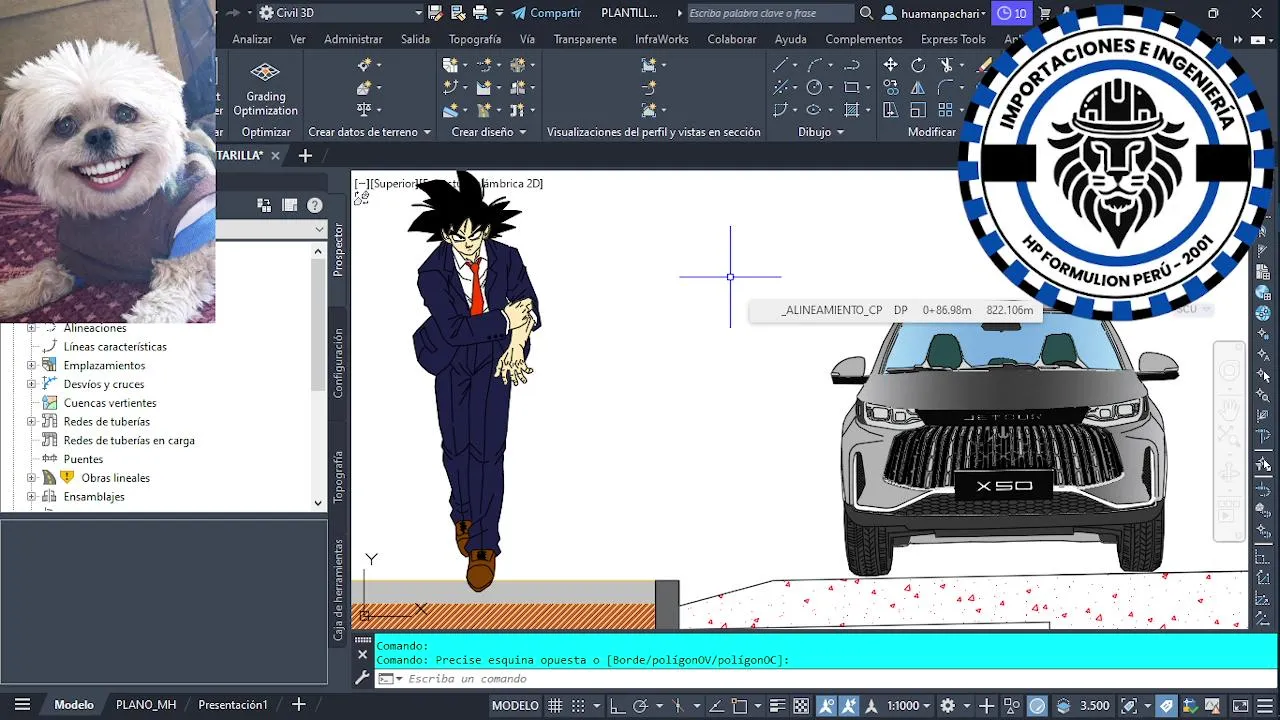Screen dimensions: 1280x720
Task: Toggle snap mode in status bar
Action: (x=578, y=705)
